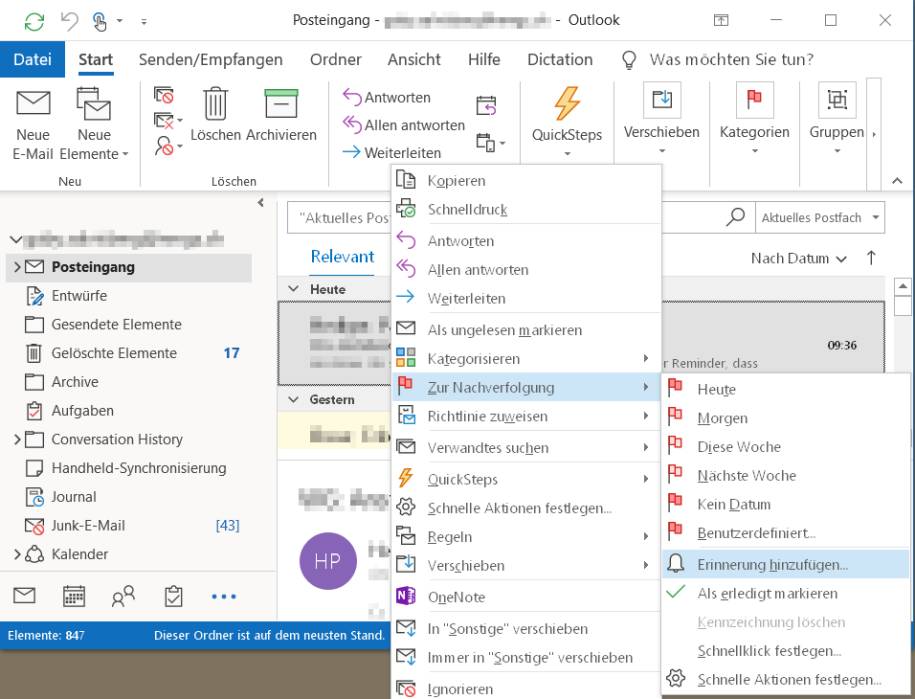This screenshot has width=915, height=699.
Task: Open the Entwürfe folder
Action: click(79, 296)
